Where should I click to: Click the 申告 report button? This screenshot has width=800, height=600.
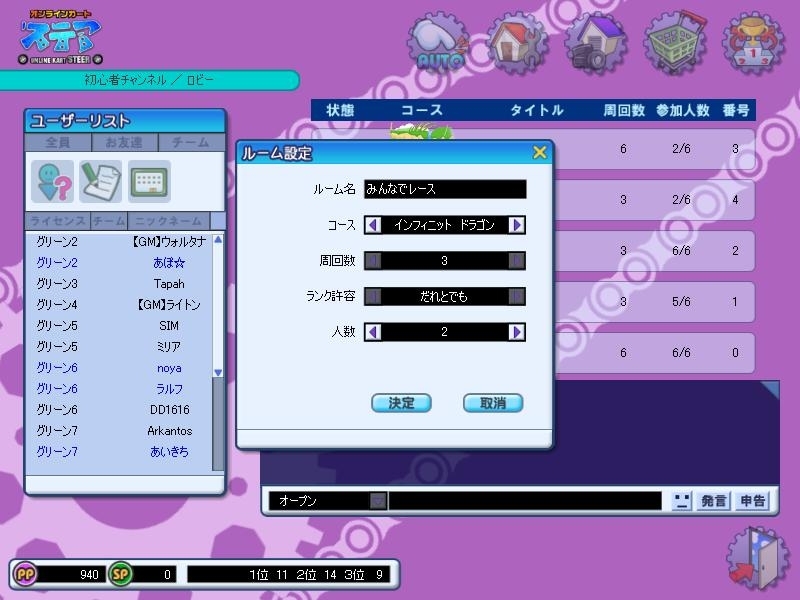[x=752, y=501]
